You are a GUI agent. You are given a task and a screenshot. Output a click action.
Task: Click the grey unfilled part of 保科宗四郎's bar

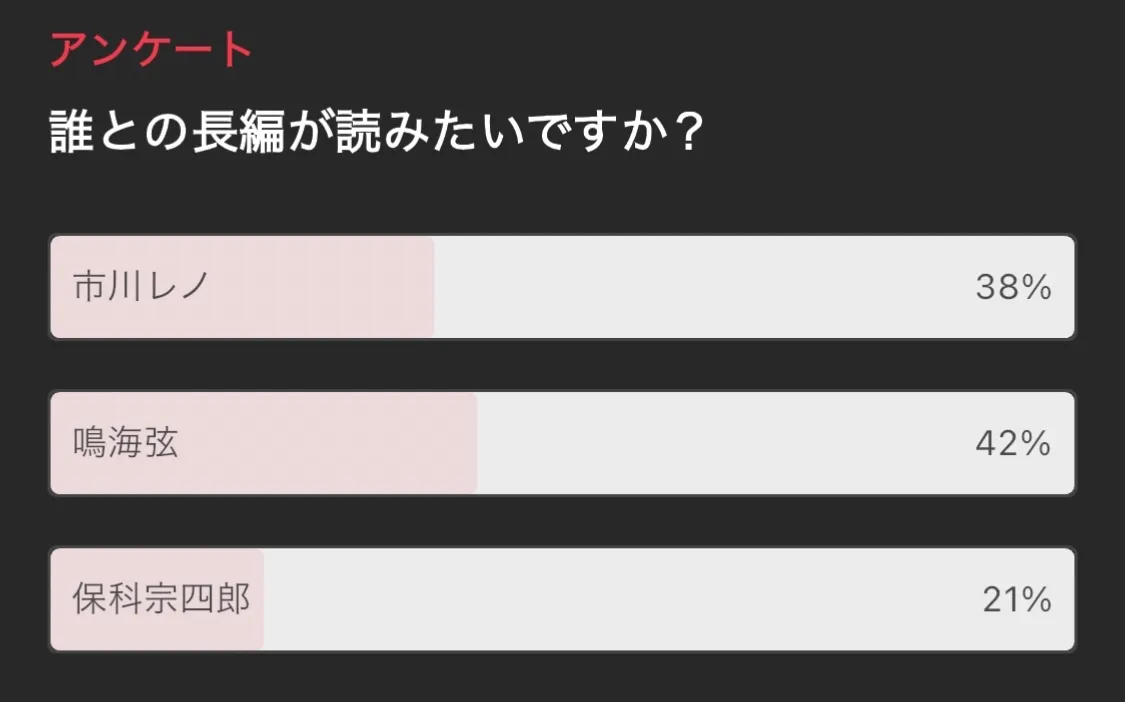point(620,599)
